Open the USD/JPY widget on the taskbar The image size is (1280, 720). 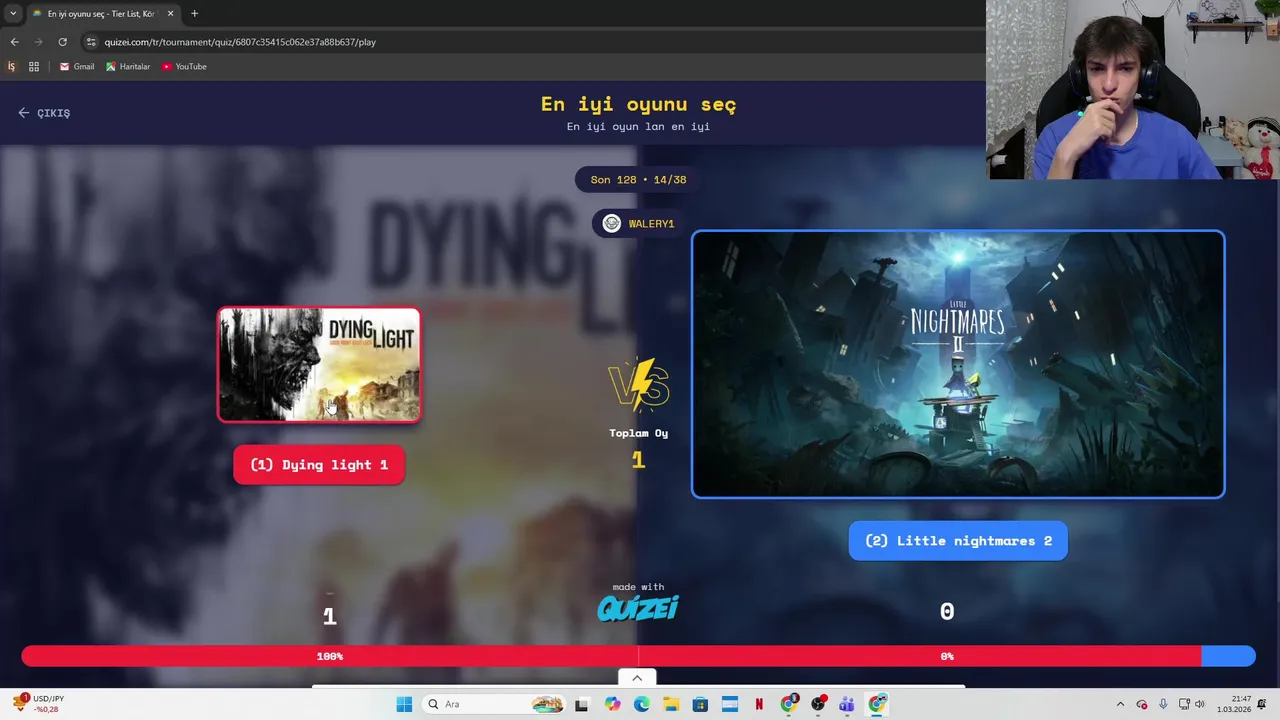click(x=40, y=704)
